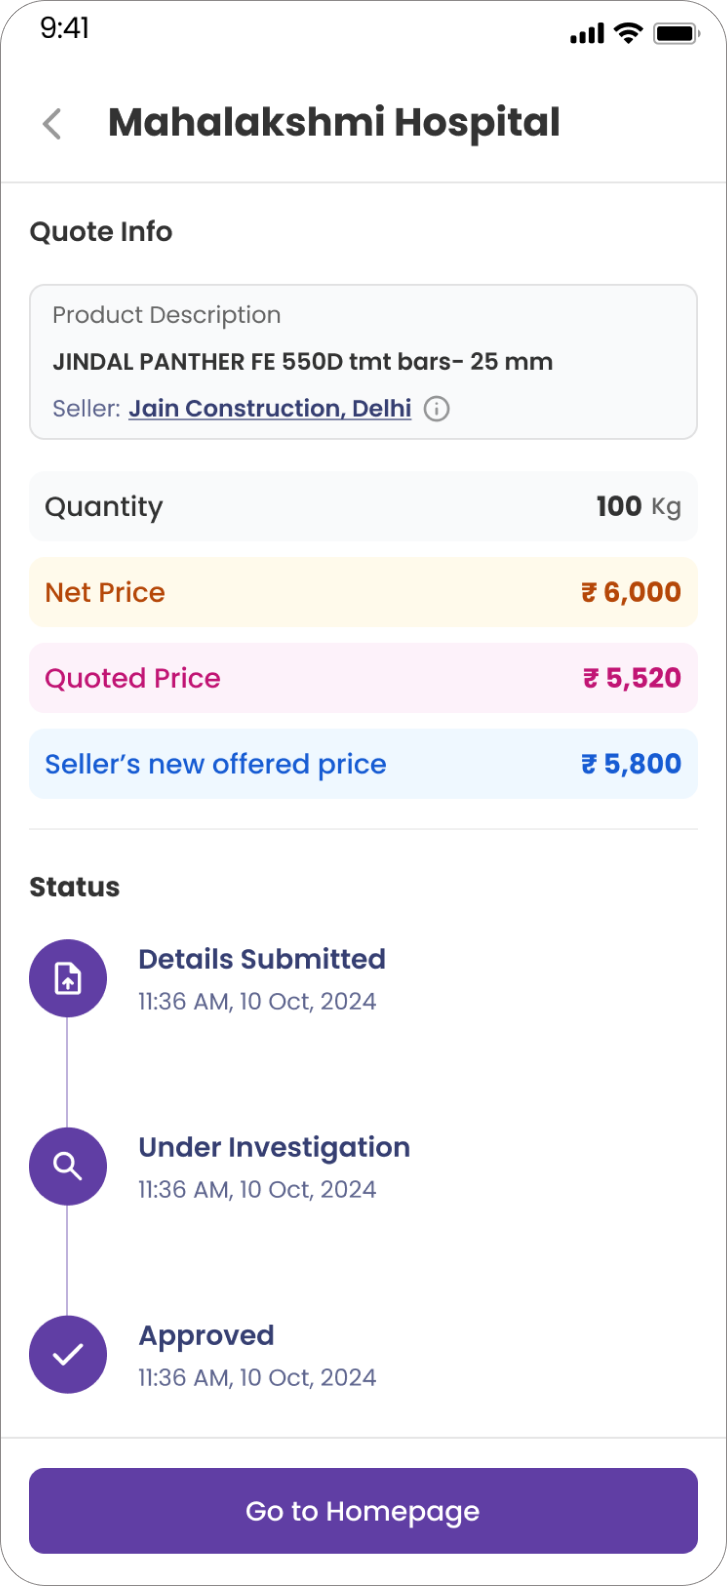The height and width of the screenshot is (1586, 727).
Task: Open Jain Construction, Delhi seller link
Action: 270,409
